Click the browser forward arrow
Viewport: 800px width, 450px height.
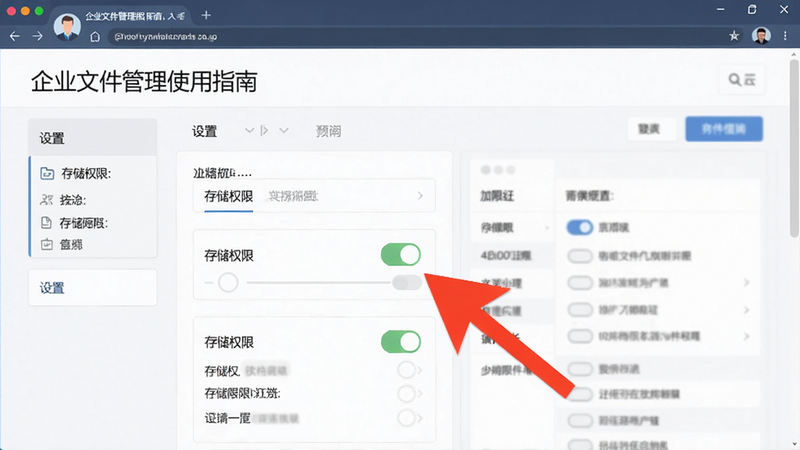[37, 36]
